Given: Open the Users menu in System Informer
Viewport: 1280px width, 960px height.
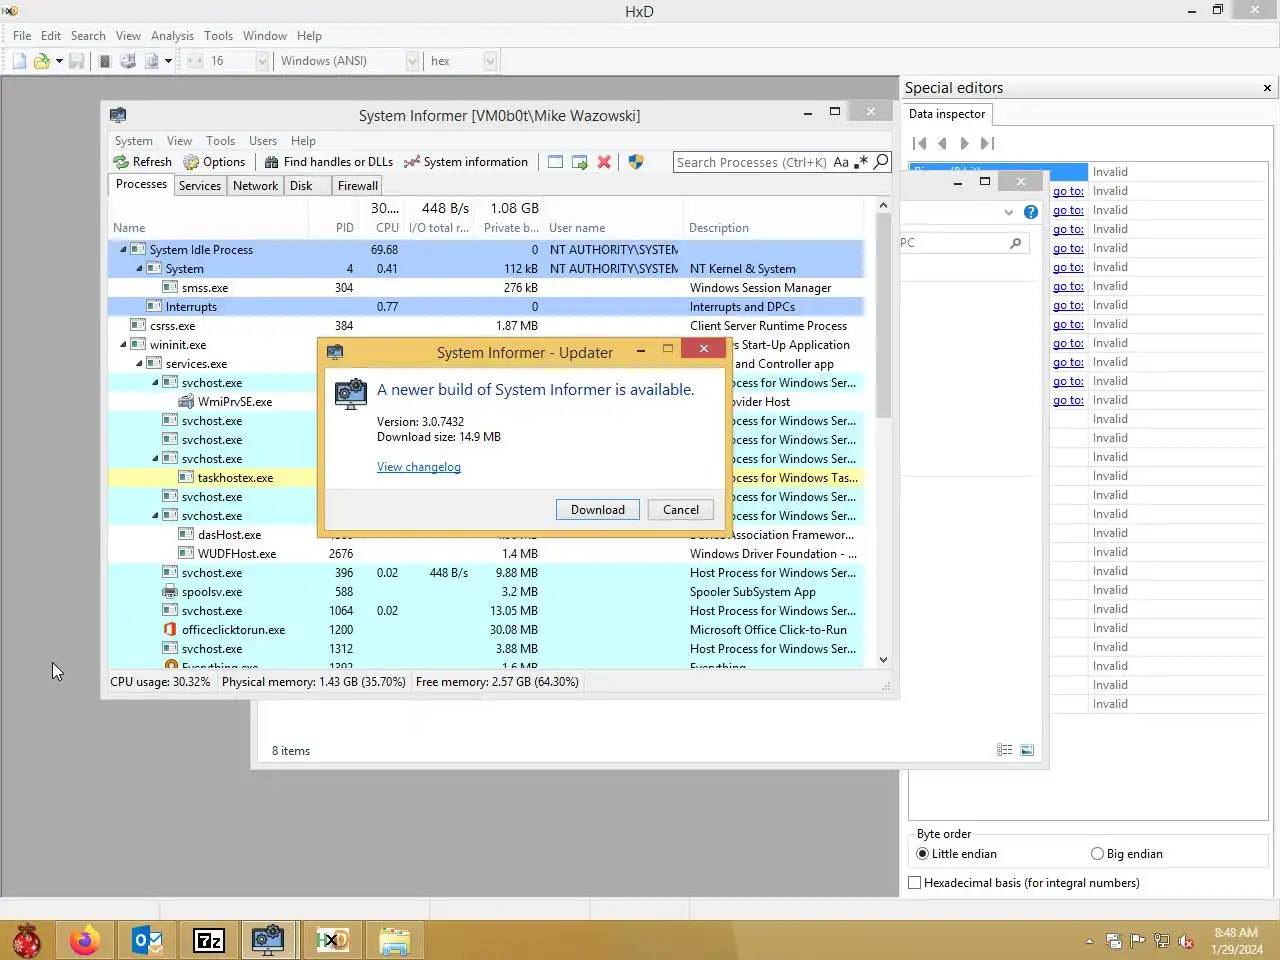Looking at the screenshot, I should coord(263,141).
